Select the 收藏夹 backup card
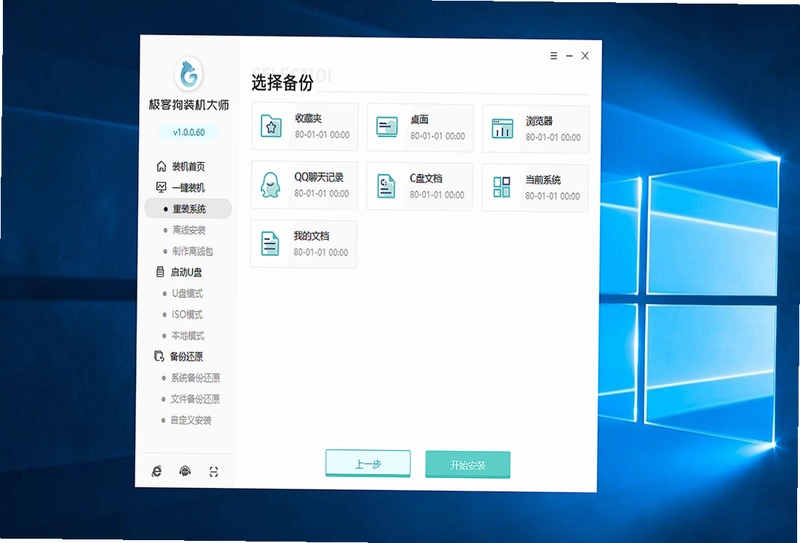 (x=305, y=127)
